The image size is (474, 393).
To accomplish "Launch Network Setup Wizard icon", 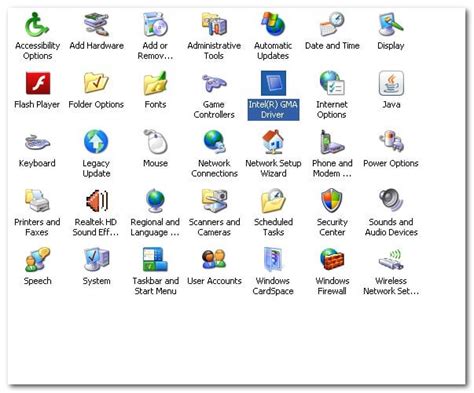I will click(x=273, y=142).
